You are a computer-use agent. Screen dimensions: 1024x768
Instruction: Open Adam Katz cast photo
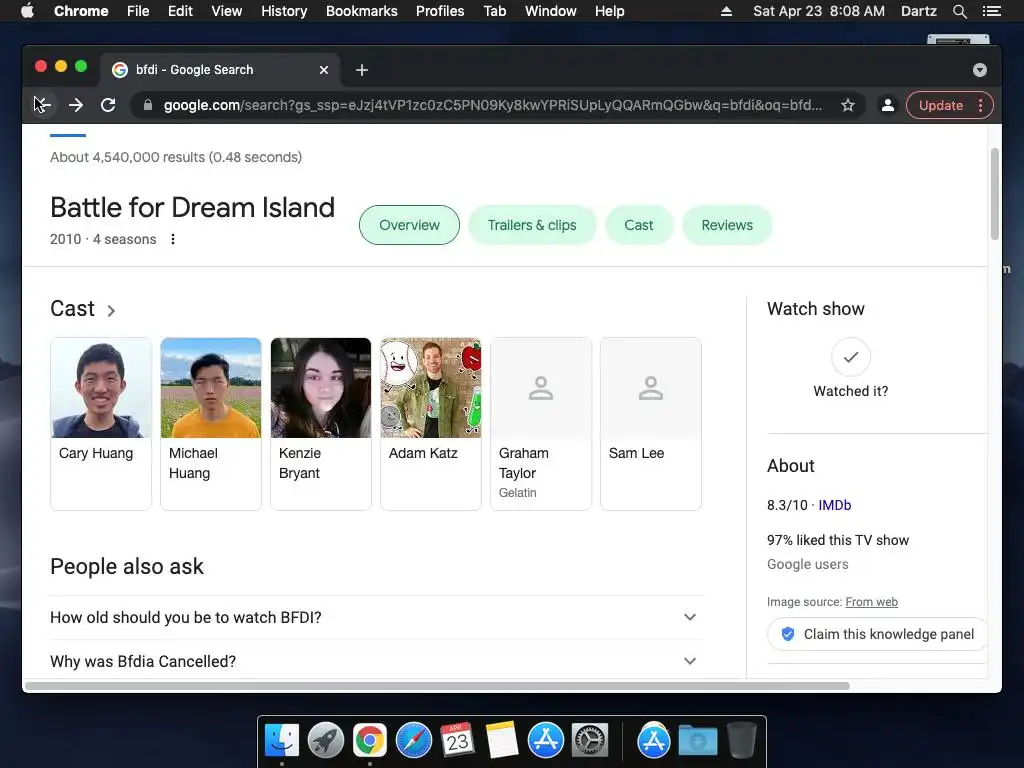tap(431, 388)
